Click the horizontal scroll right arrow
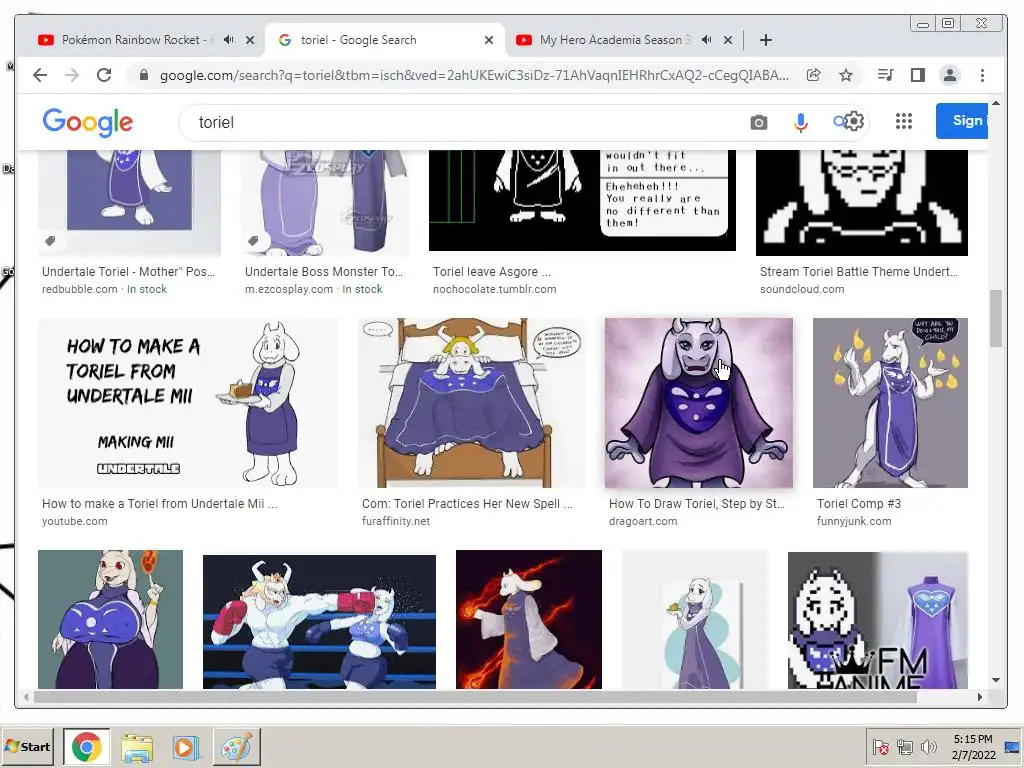The height and width of the screenshot is (768, 1024). coord(980,697)
